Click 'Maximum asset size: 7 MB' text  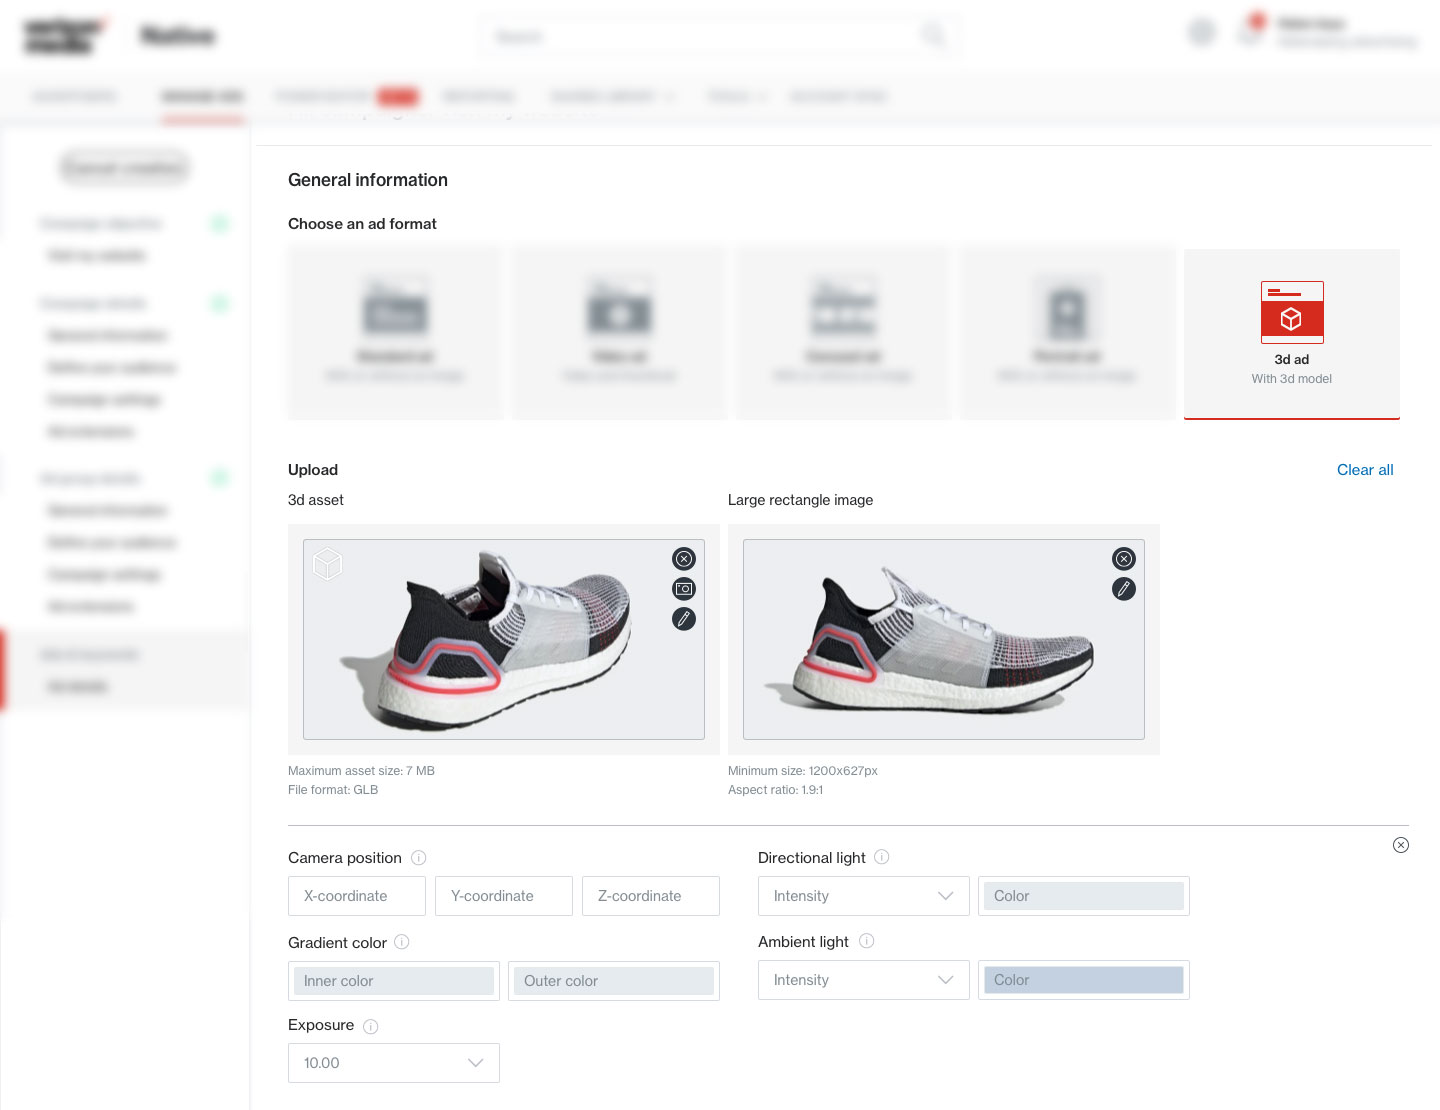[361, 771]
